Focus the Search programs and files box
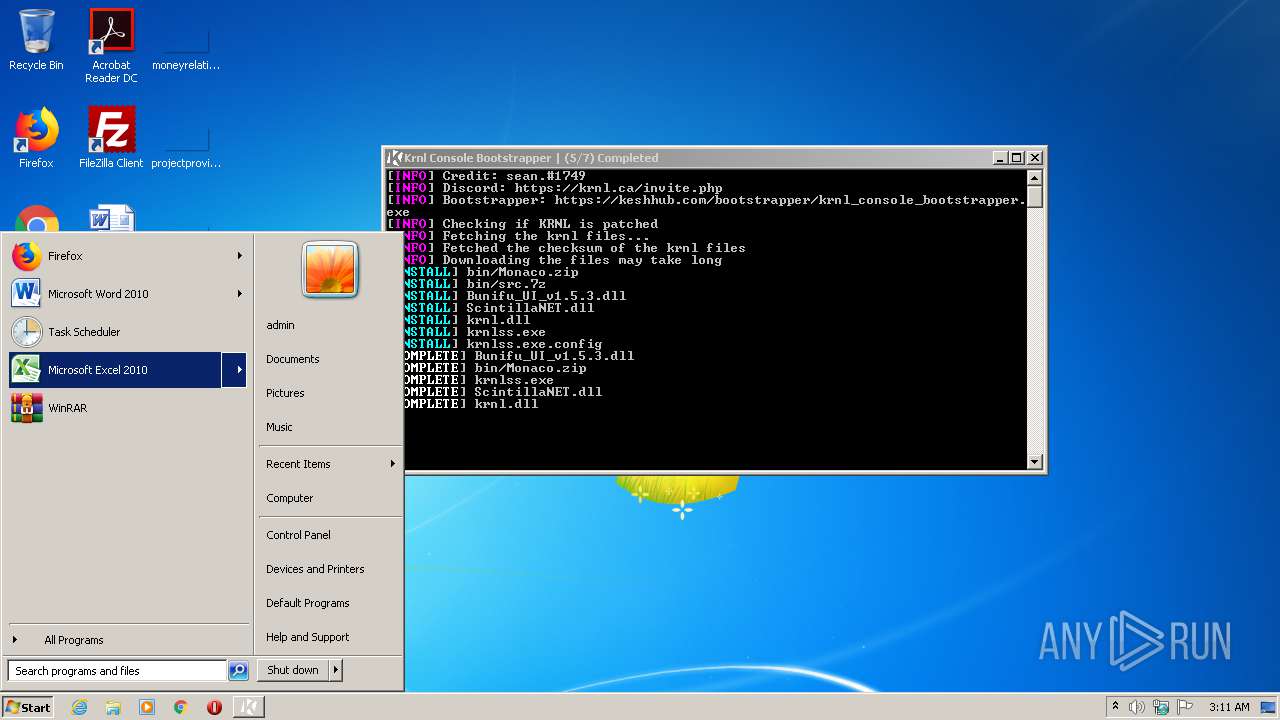This screenshot has height=720, width=1280. point(118,671)
